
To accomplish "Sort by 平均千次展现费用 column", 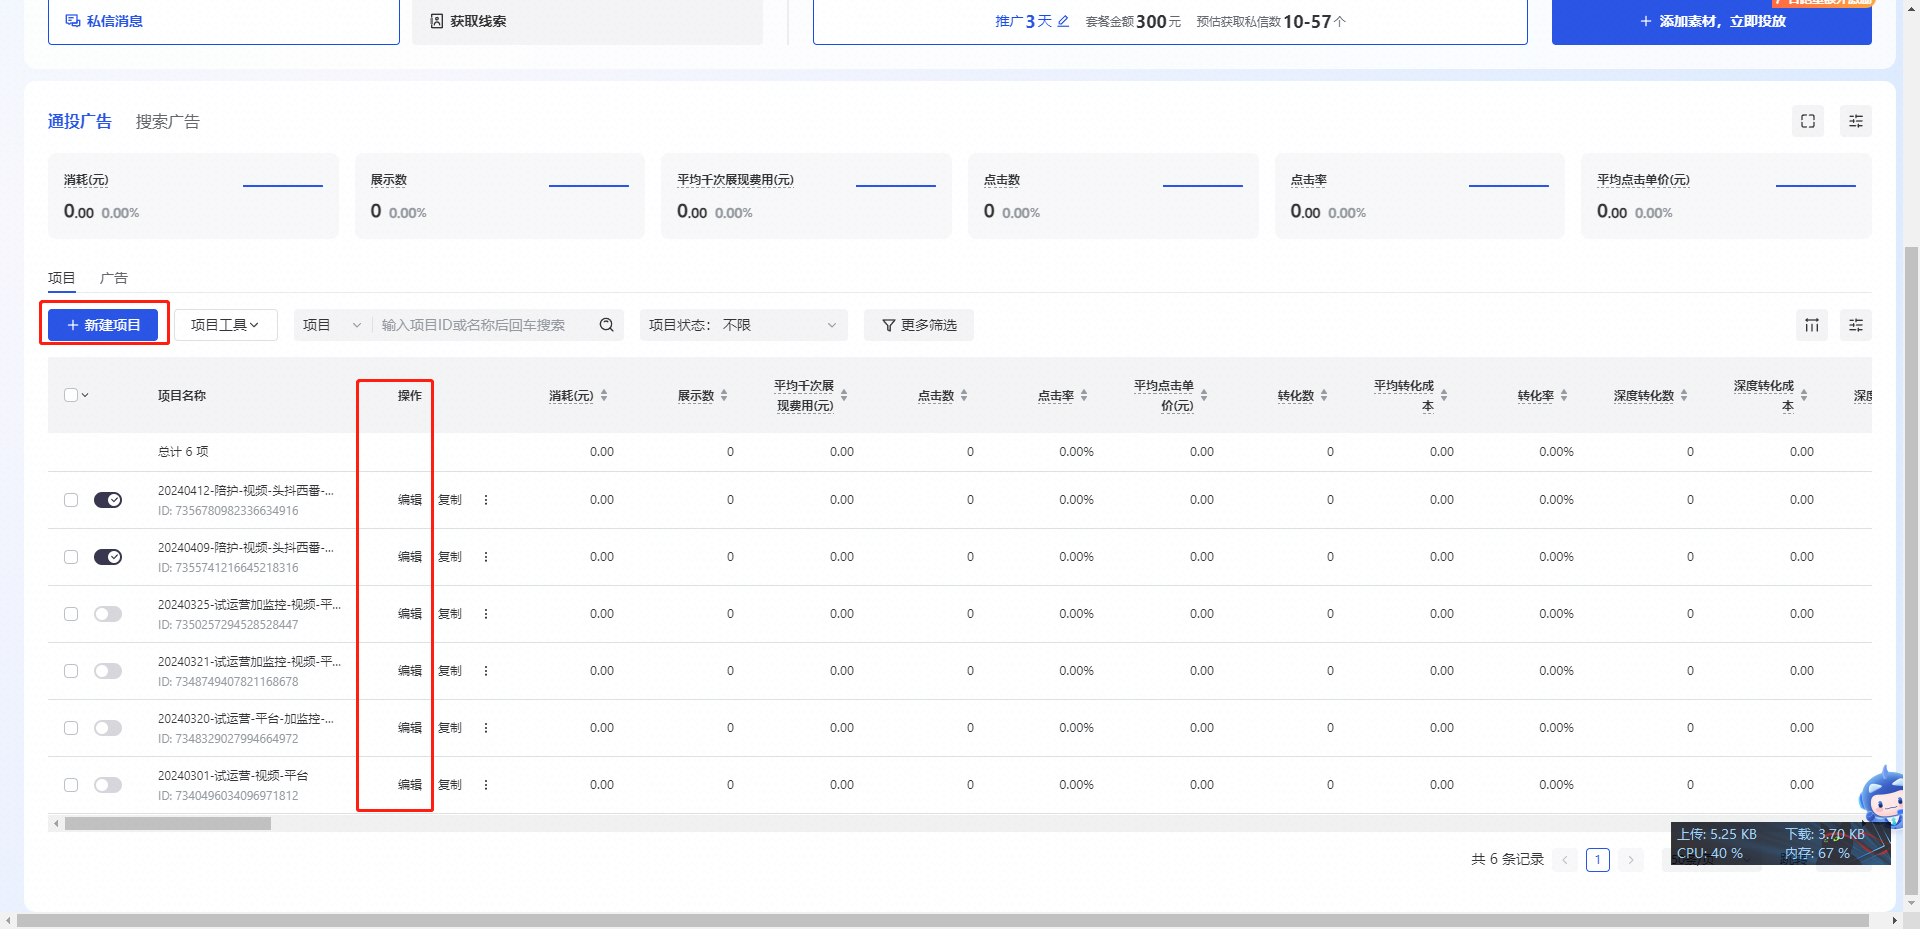I will click(x=844, y=396).
